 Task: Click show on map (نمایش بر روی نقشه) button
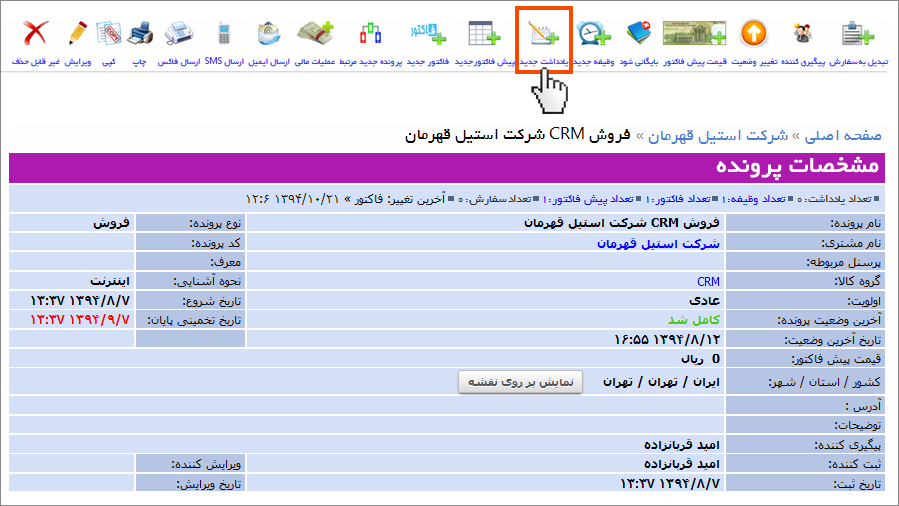(520, 382)
